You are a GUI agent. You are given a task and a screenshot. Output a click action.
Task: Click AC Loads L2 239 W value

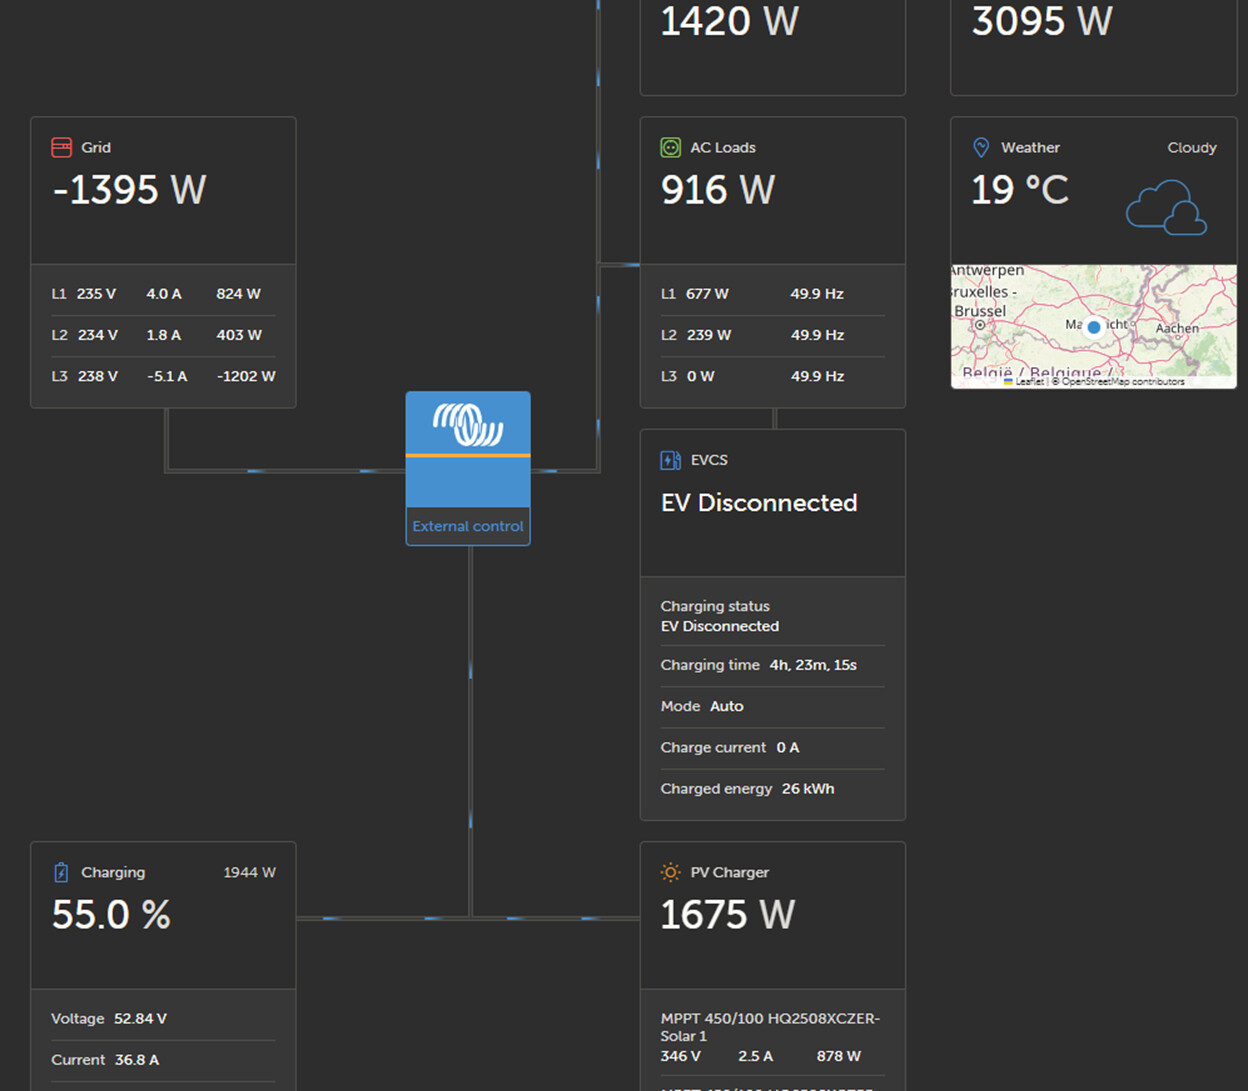[709, 335]
